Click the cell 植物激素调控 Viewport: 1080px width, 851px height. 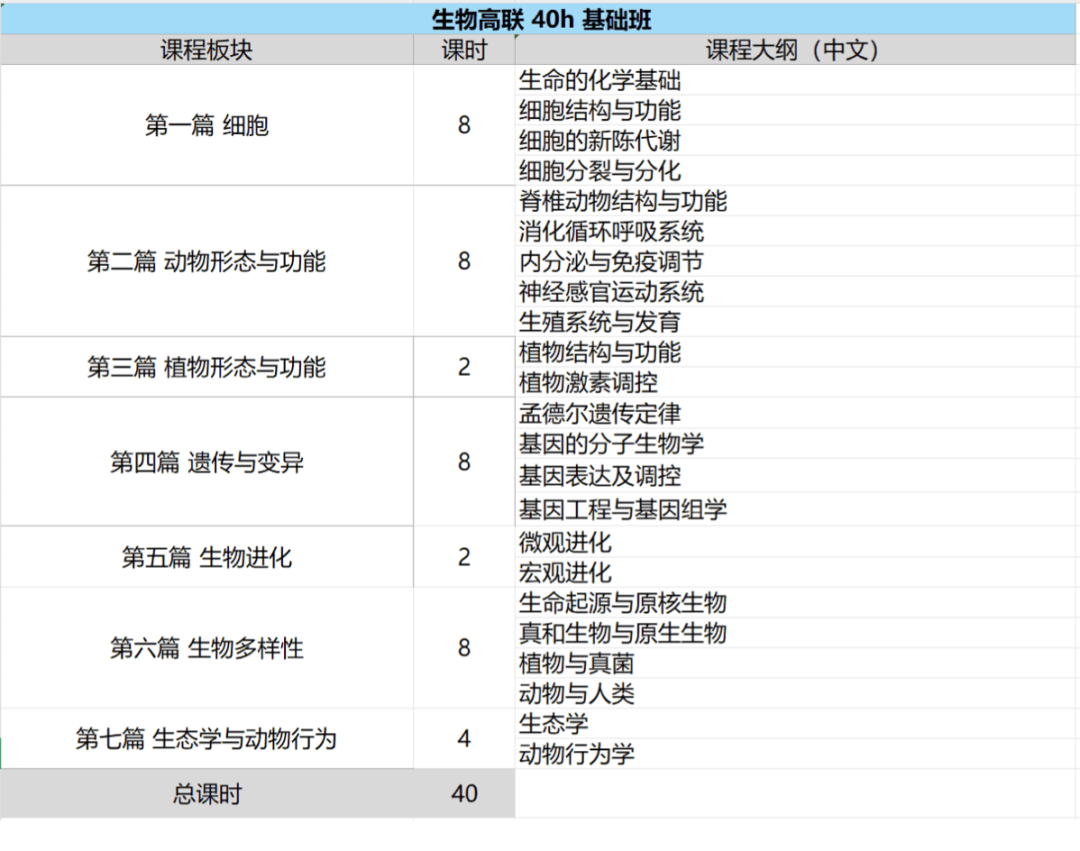pyautogui.click(x=795, y=382)
